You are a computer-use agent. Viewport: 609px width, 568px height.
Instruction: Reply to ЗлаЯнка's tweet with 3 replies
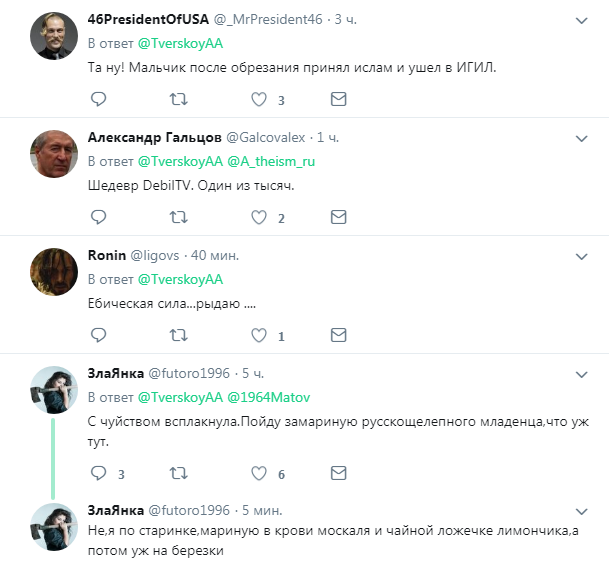coord(98,473)
